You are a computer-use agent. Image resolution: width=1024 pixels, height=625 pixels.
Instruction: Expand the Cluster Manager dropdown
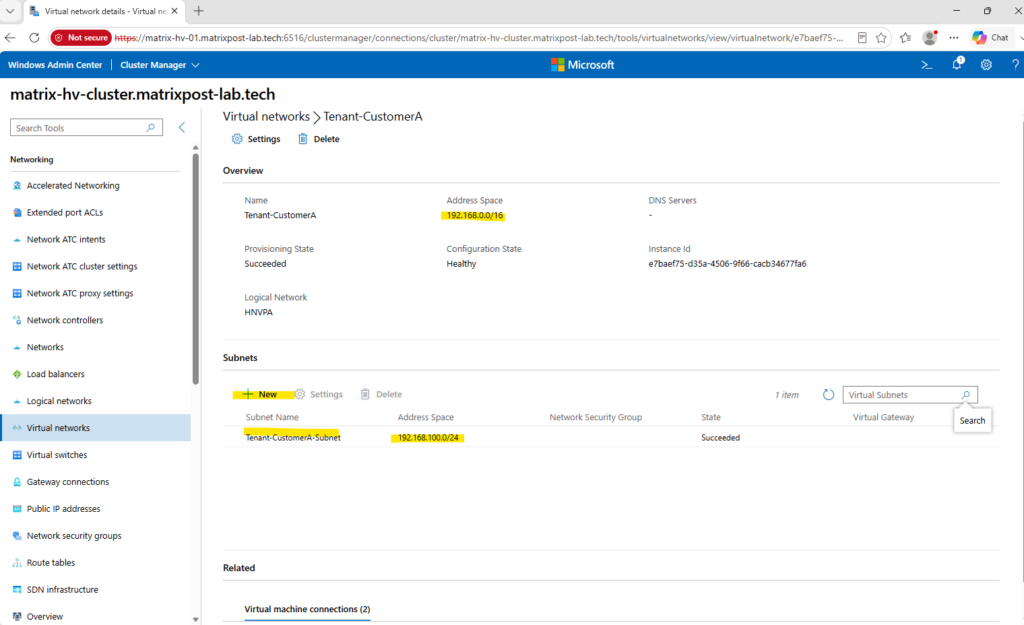[x=159, y=65]
